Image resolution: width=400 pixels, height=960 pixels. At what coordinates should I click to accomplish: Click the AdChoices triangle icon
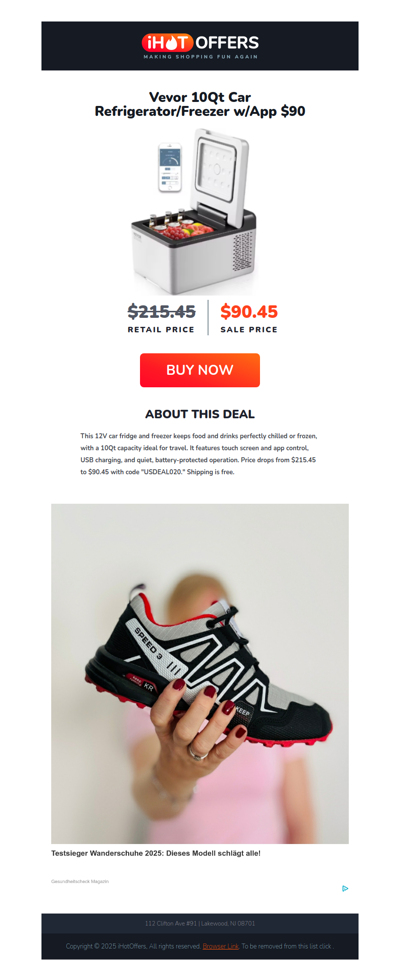[345, 888]
